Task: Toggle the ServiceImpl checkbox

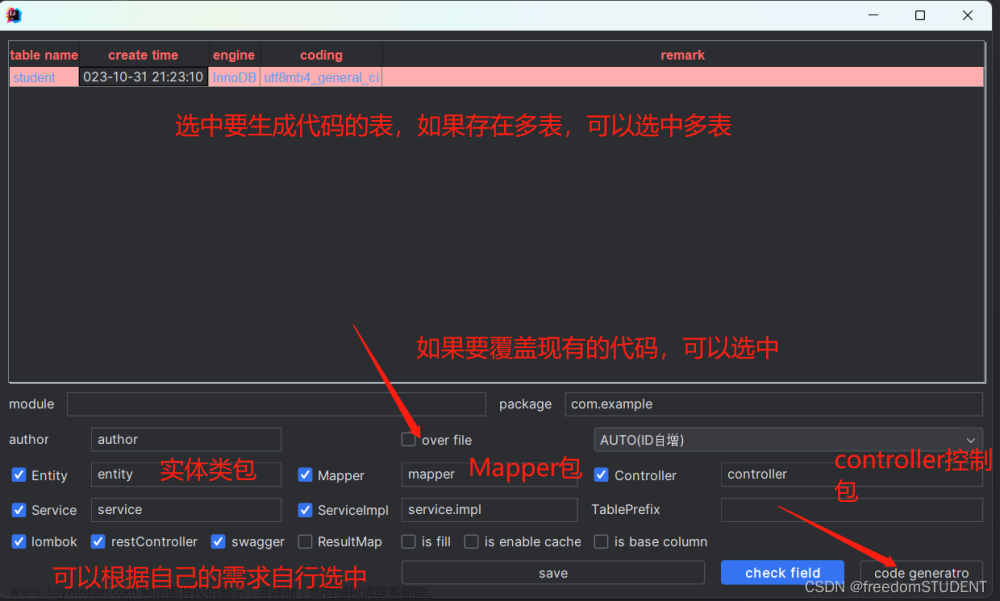Action: 305,510
